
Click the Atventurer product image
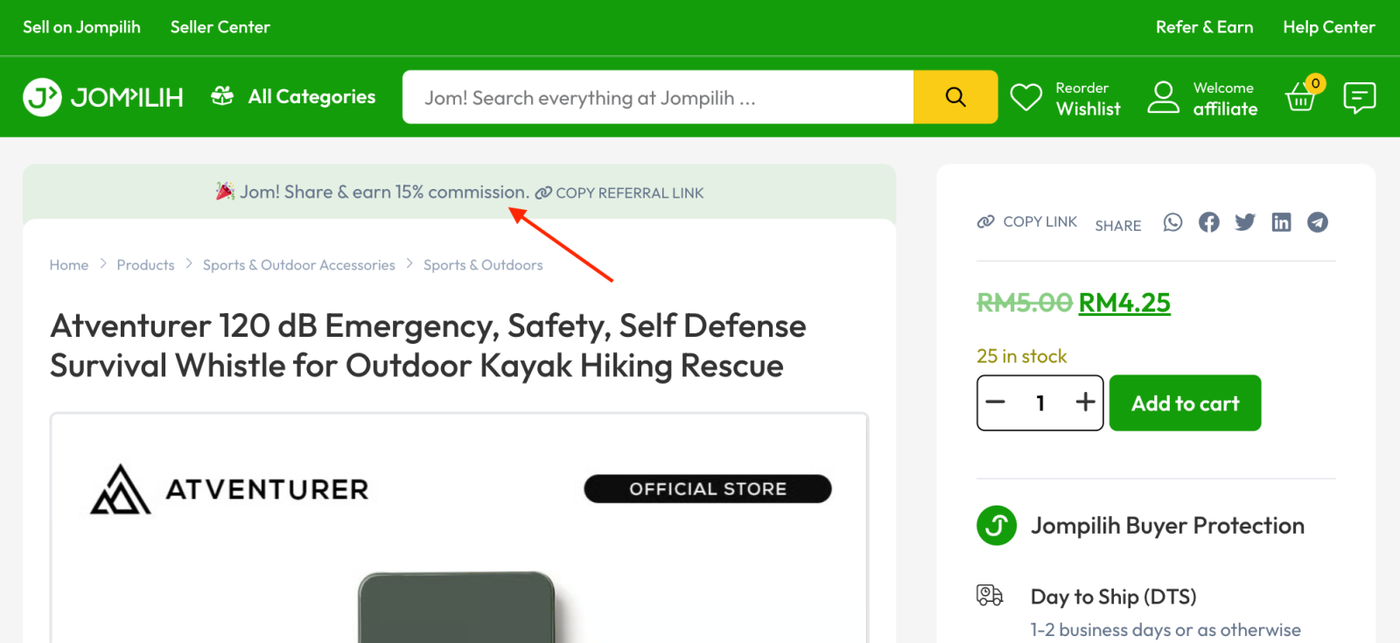(x=459, y=528)
